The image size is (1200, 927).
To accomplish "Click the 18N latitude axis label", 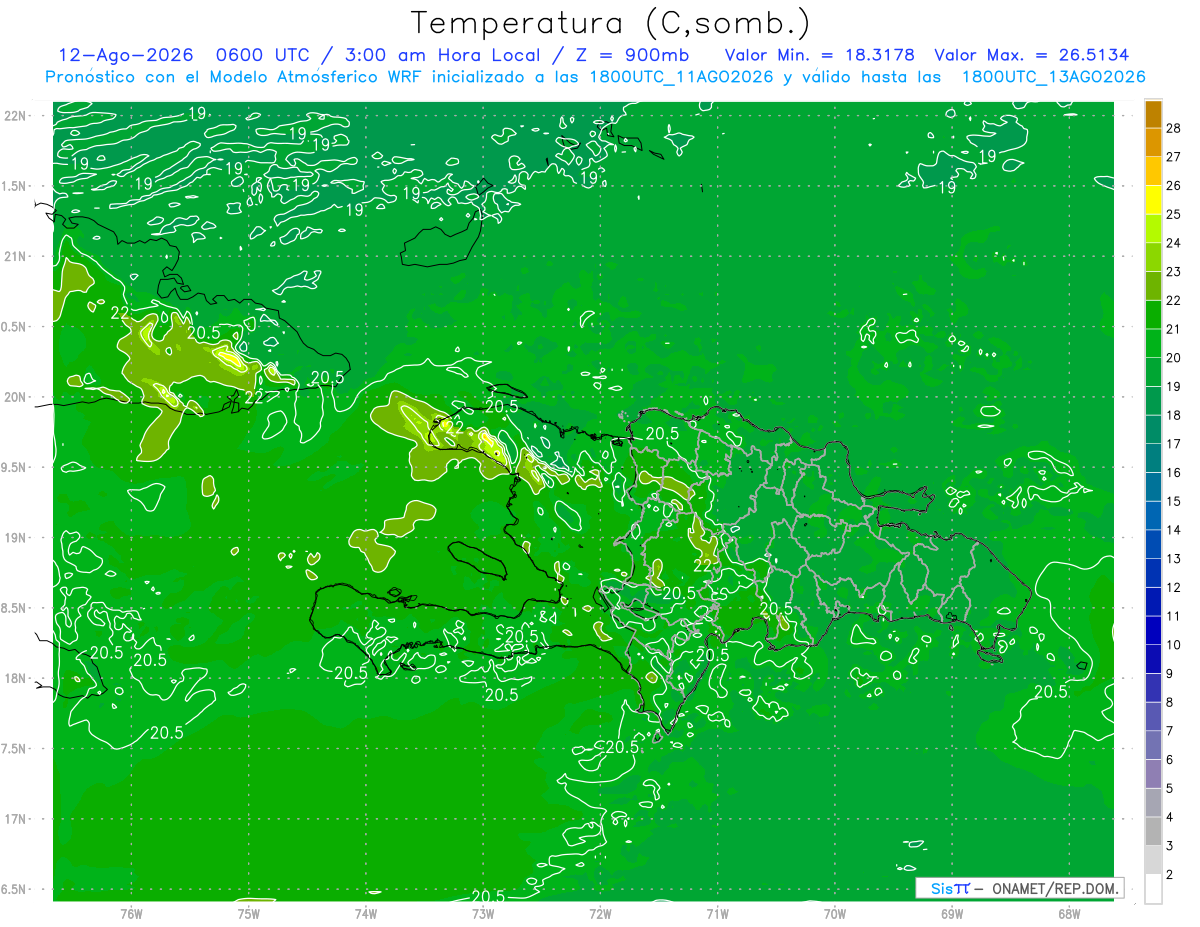I will tap(15, 678).
